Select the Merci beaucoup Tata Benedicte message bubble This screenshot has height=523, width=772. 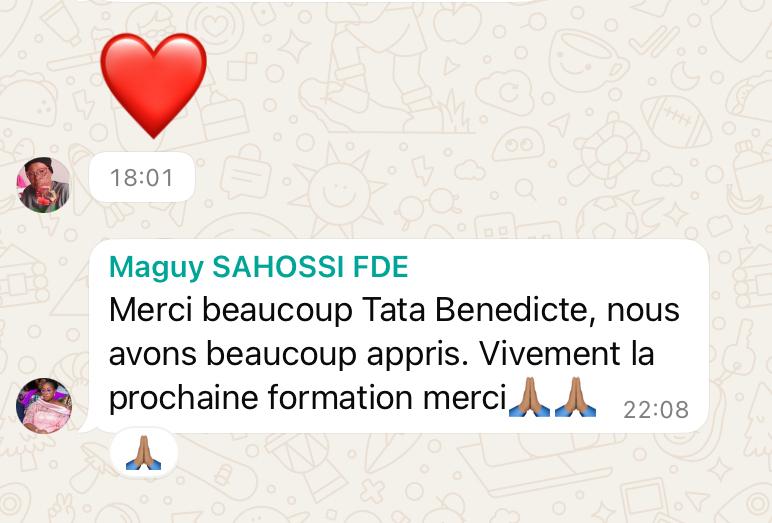[398, 336]
